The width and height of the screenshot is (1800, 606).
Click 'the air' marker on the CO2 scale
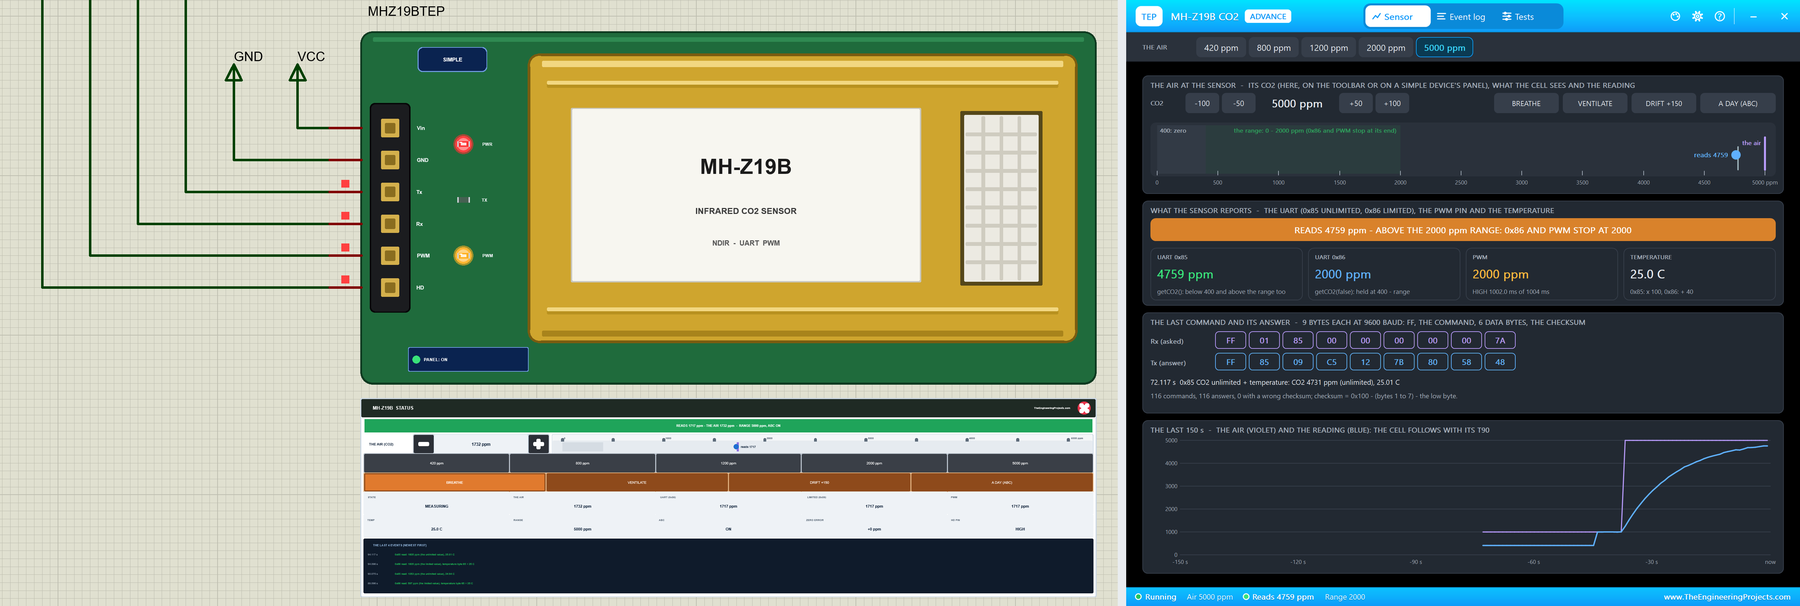tap(1765, 154)
